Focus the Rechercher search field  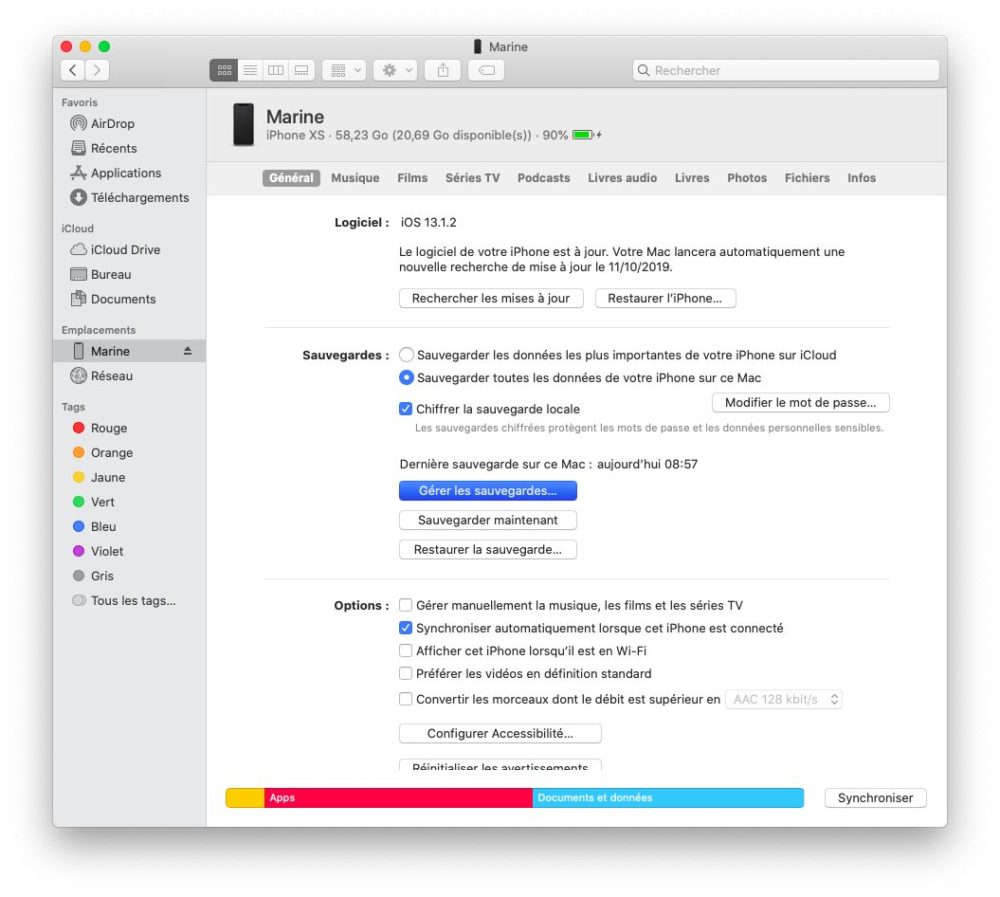[x=786, y=70]
